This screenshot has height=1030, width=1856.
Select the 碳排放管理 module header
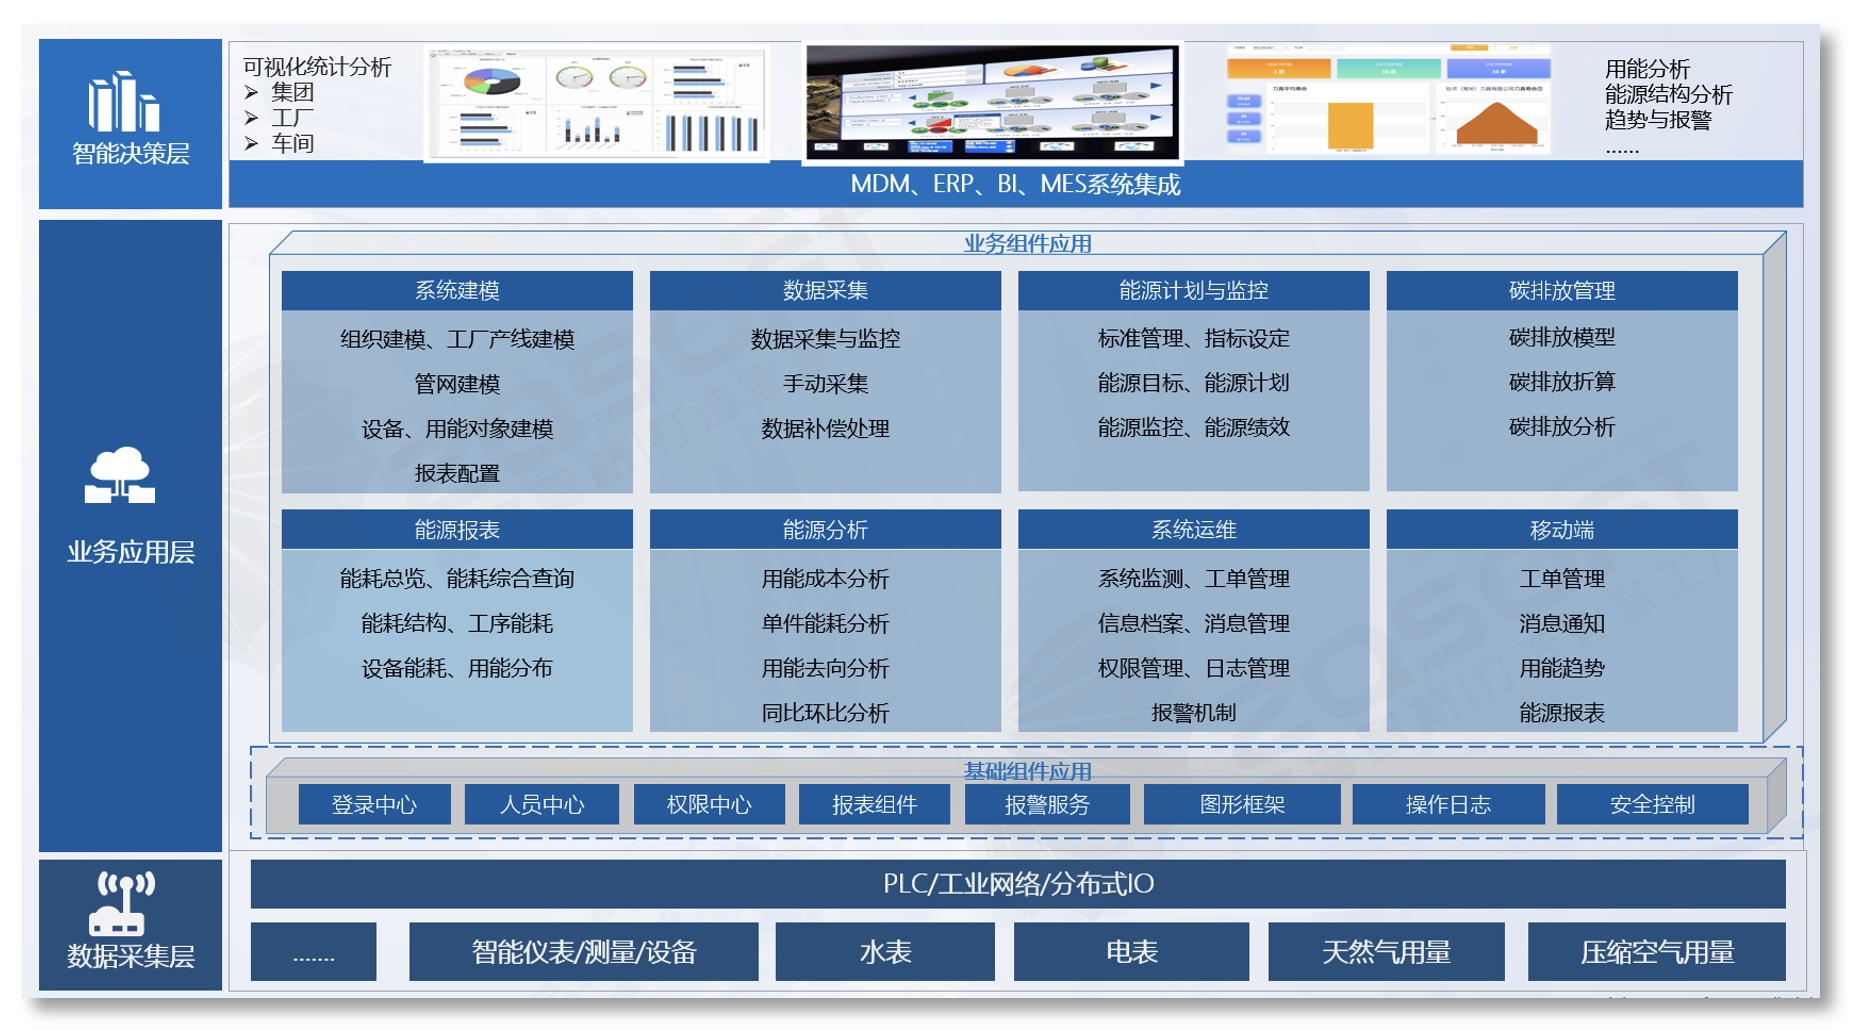(1561, 291)
